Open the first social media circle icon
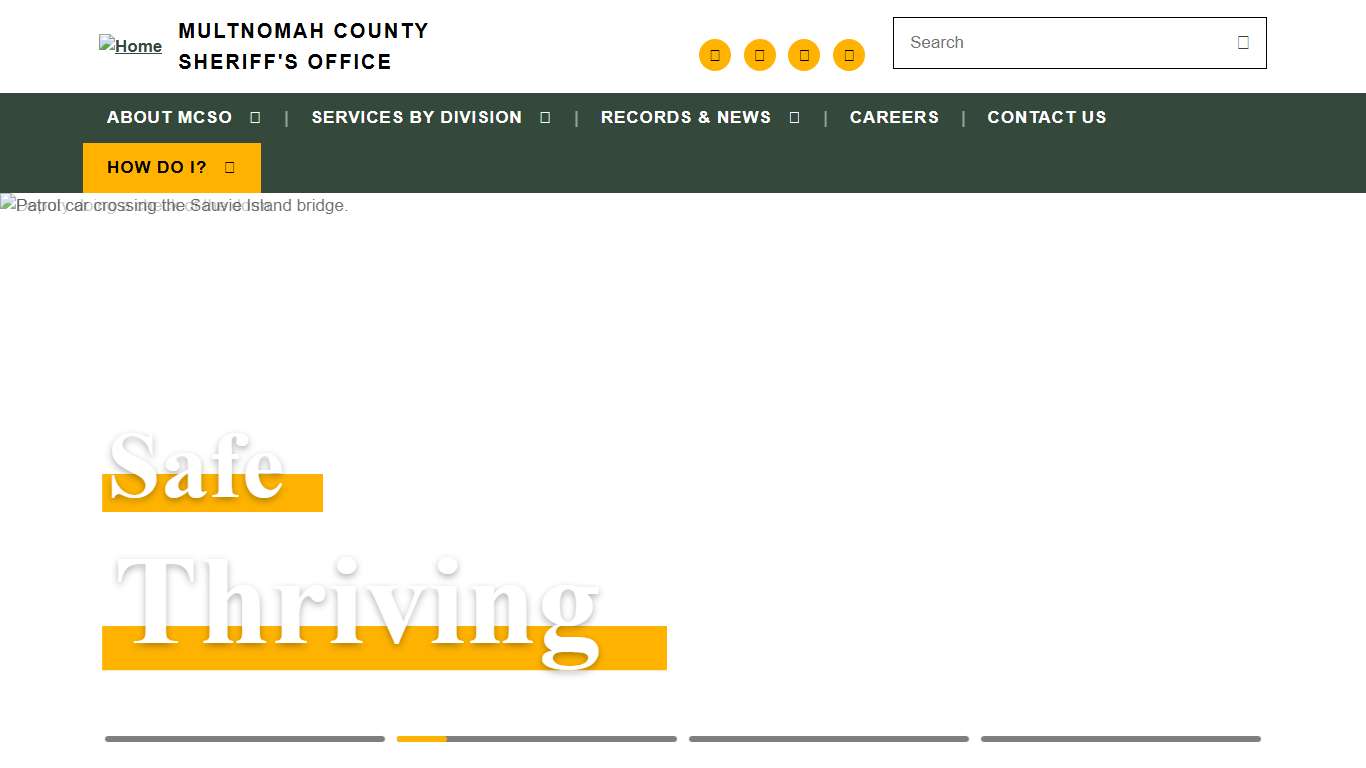 (x=714, y=55)
